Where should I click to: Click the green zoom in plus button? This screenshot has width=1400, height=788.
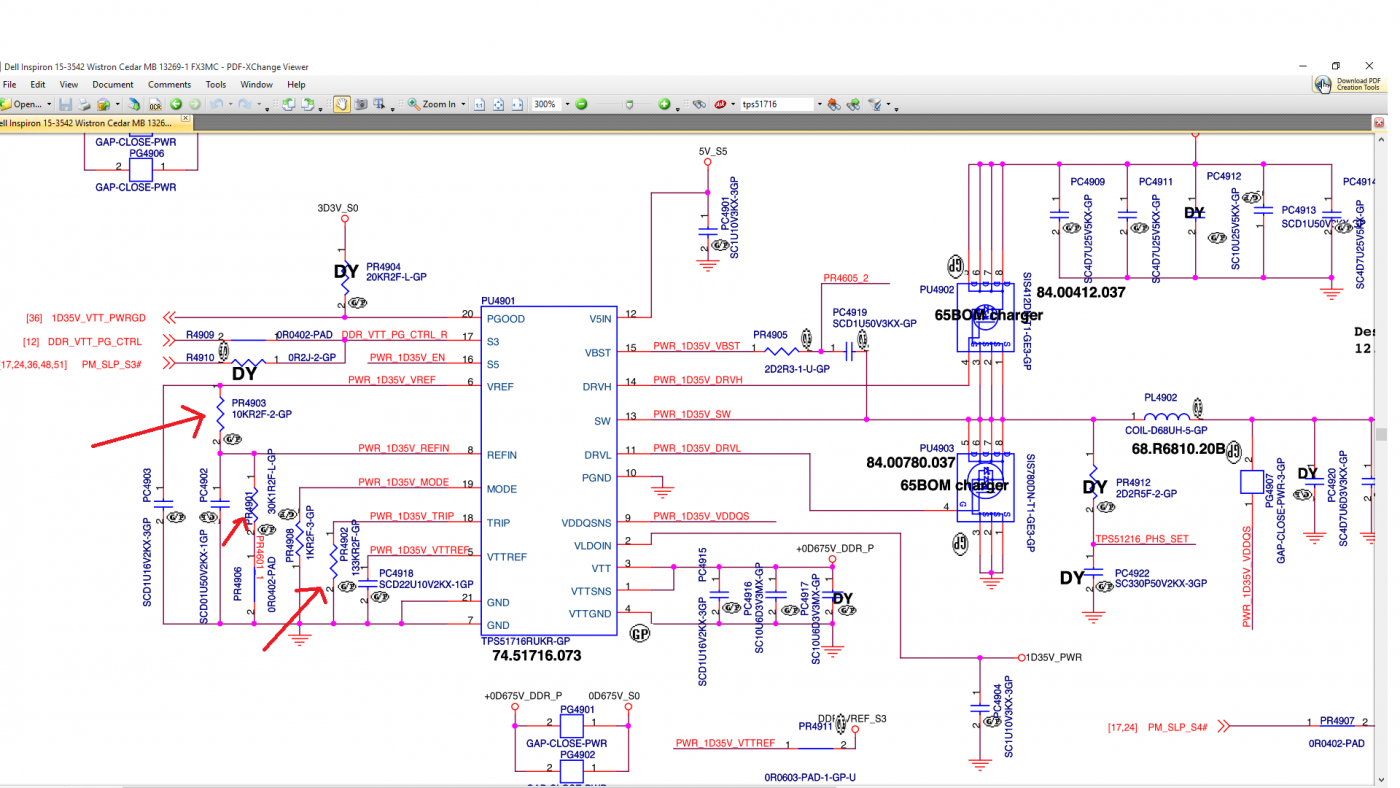click(x=664, y=104)
